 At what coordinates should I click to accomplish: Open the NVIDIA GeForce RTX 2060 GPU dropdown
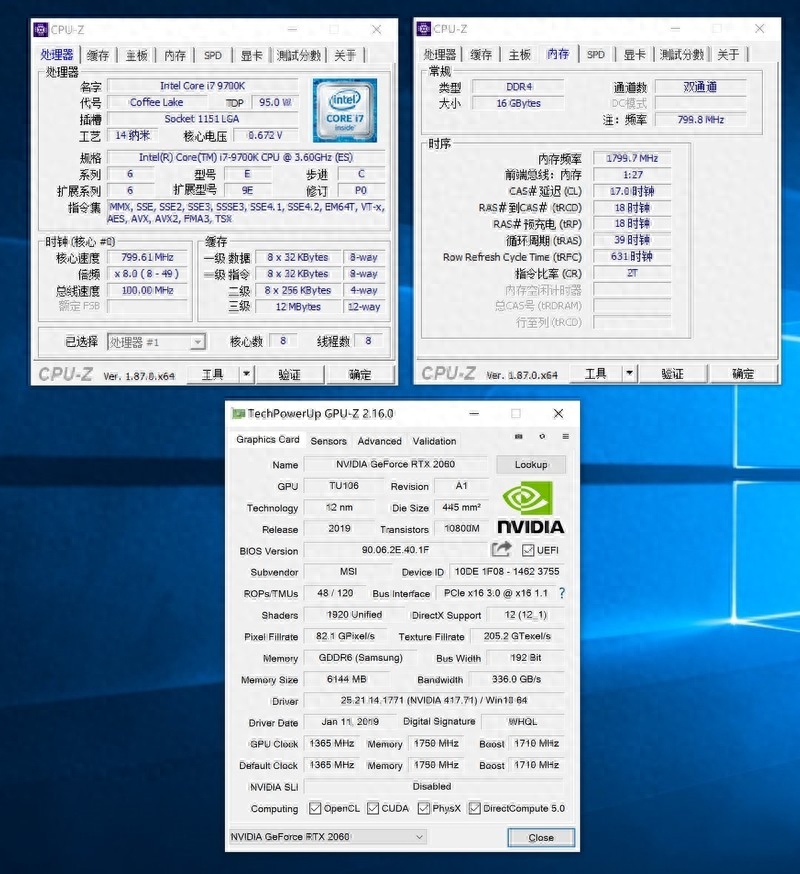tap(419, 837)
